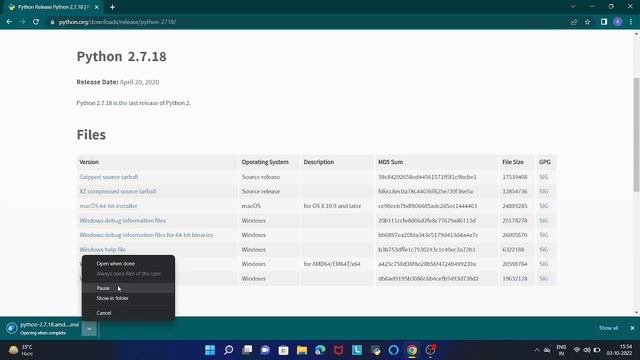
Task: Open debug information files for 64-bit binaries
Action: click(x=146, y=235)
